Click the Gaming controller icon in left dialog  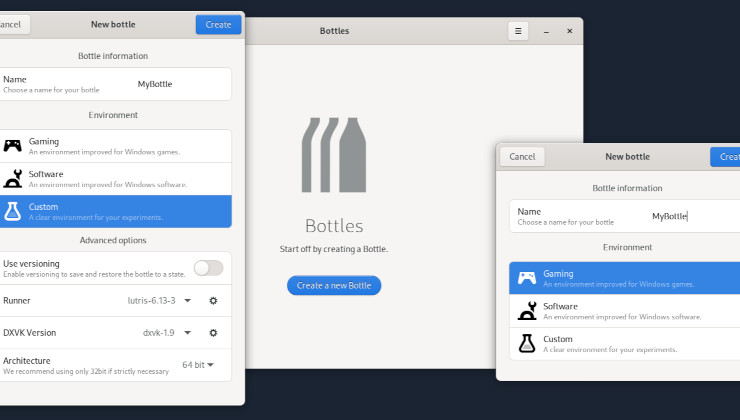point(12,146)
